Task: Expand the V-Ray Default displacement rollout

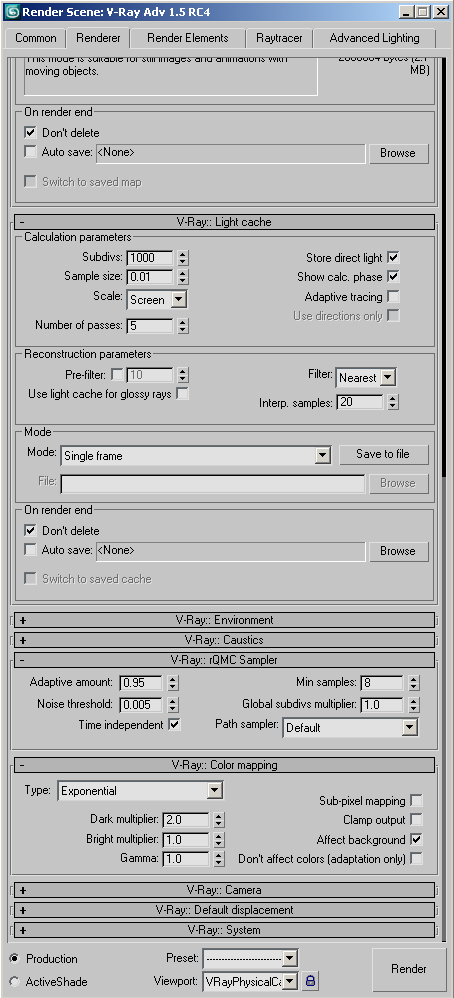Action: click(225, 910)
